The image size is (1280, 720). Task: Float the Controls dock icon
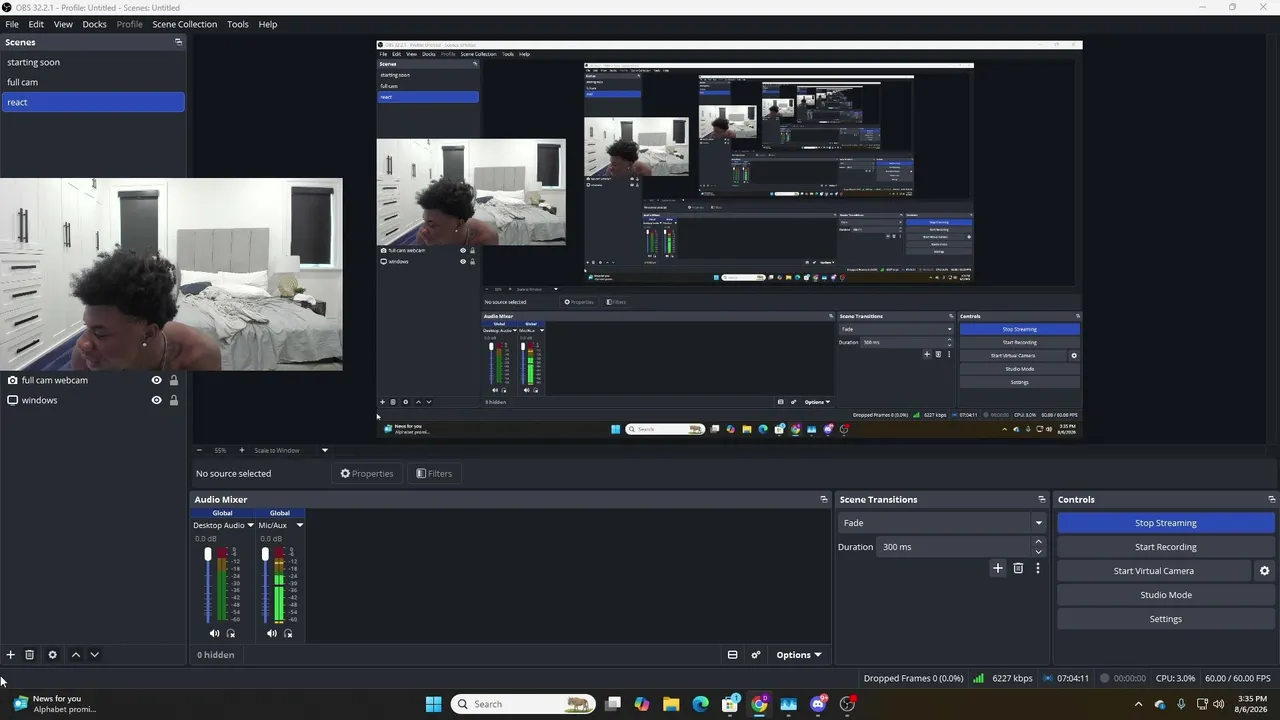tap(1272, 499)
